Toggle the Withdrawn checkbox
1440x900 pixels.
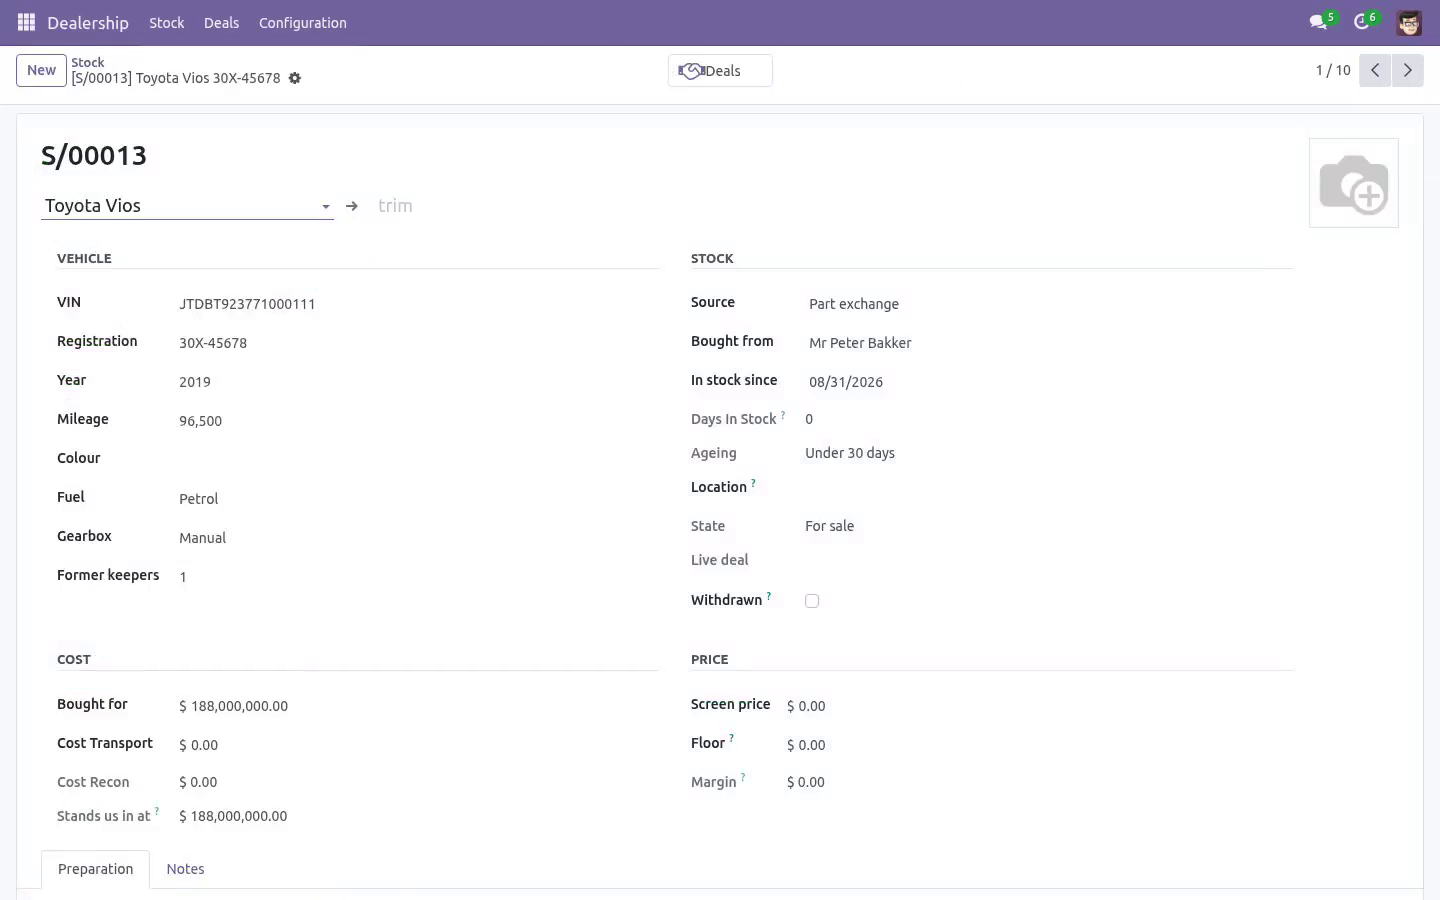coord(812,601)
